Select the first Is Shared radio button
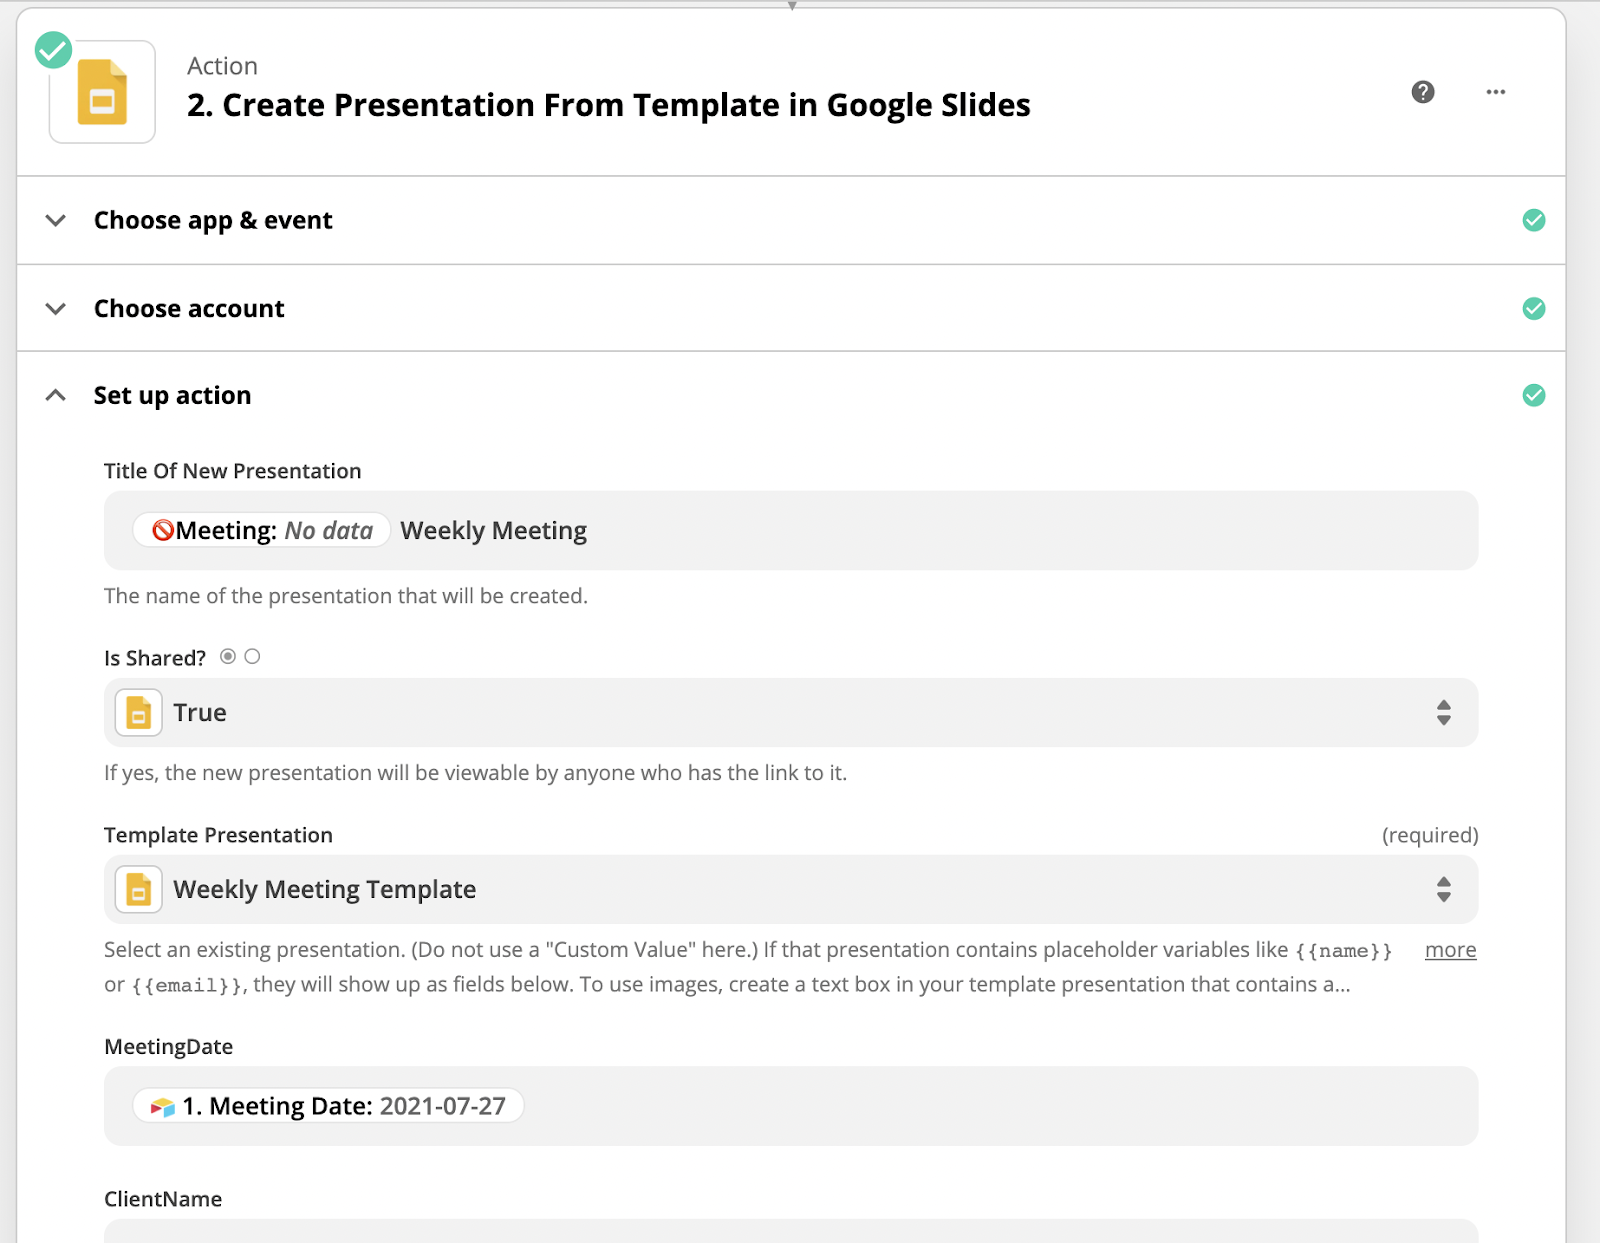The image size is (1600, 1243). 228,656
